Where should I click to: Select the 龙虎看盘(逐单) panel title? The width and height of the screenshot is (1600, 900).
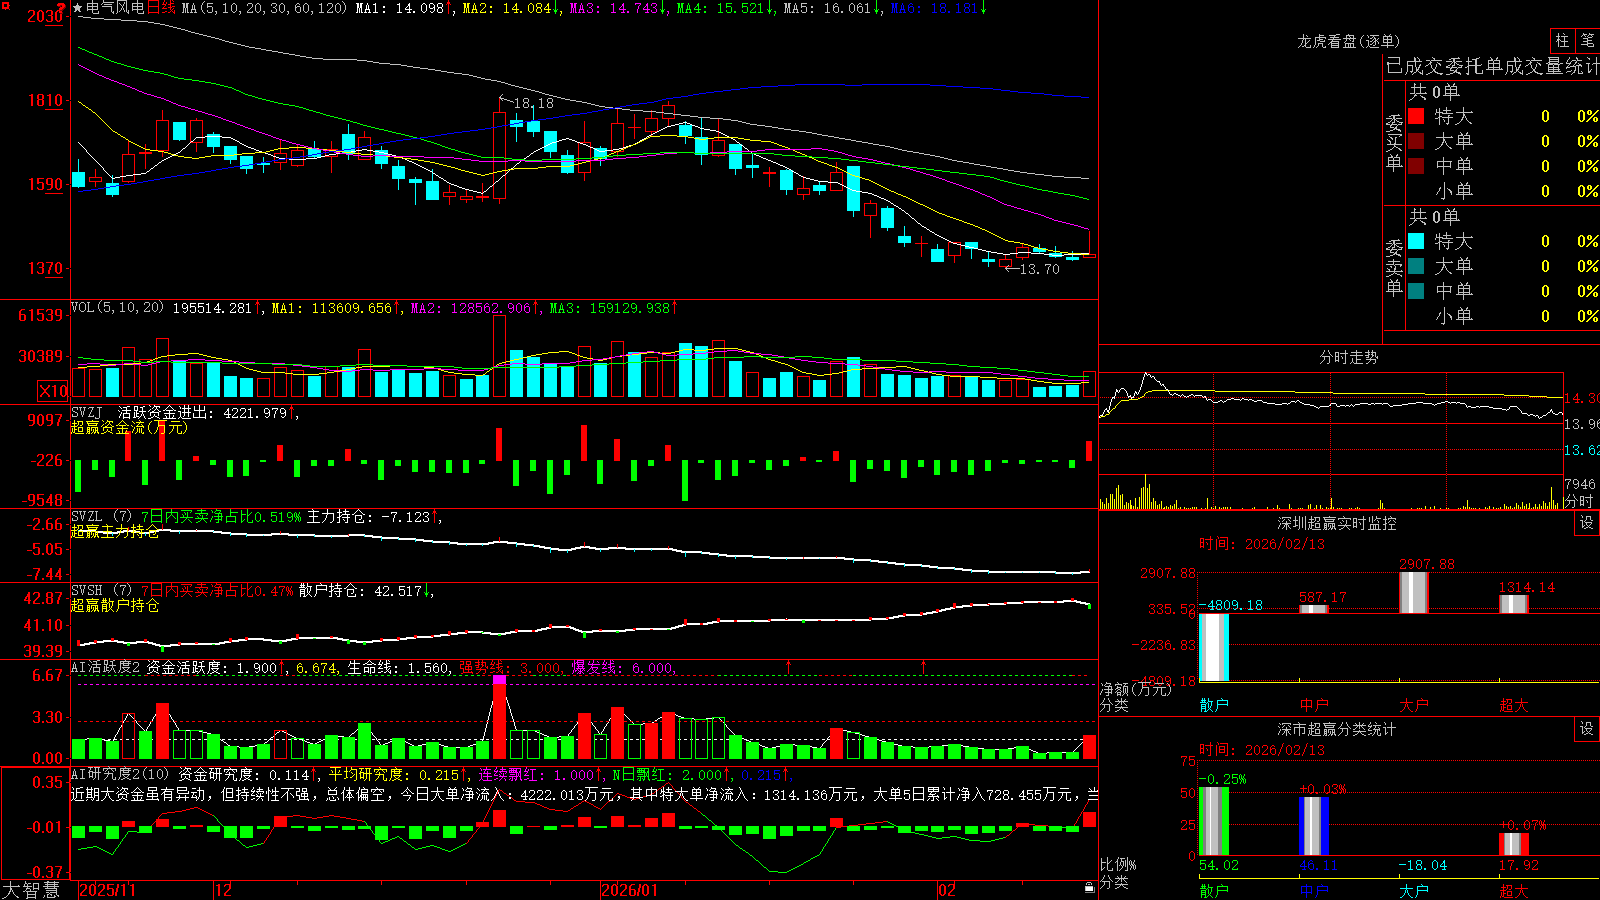1348,41
